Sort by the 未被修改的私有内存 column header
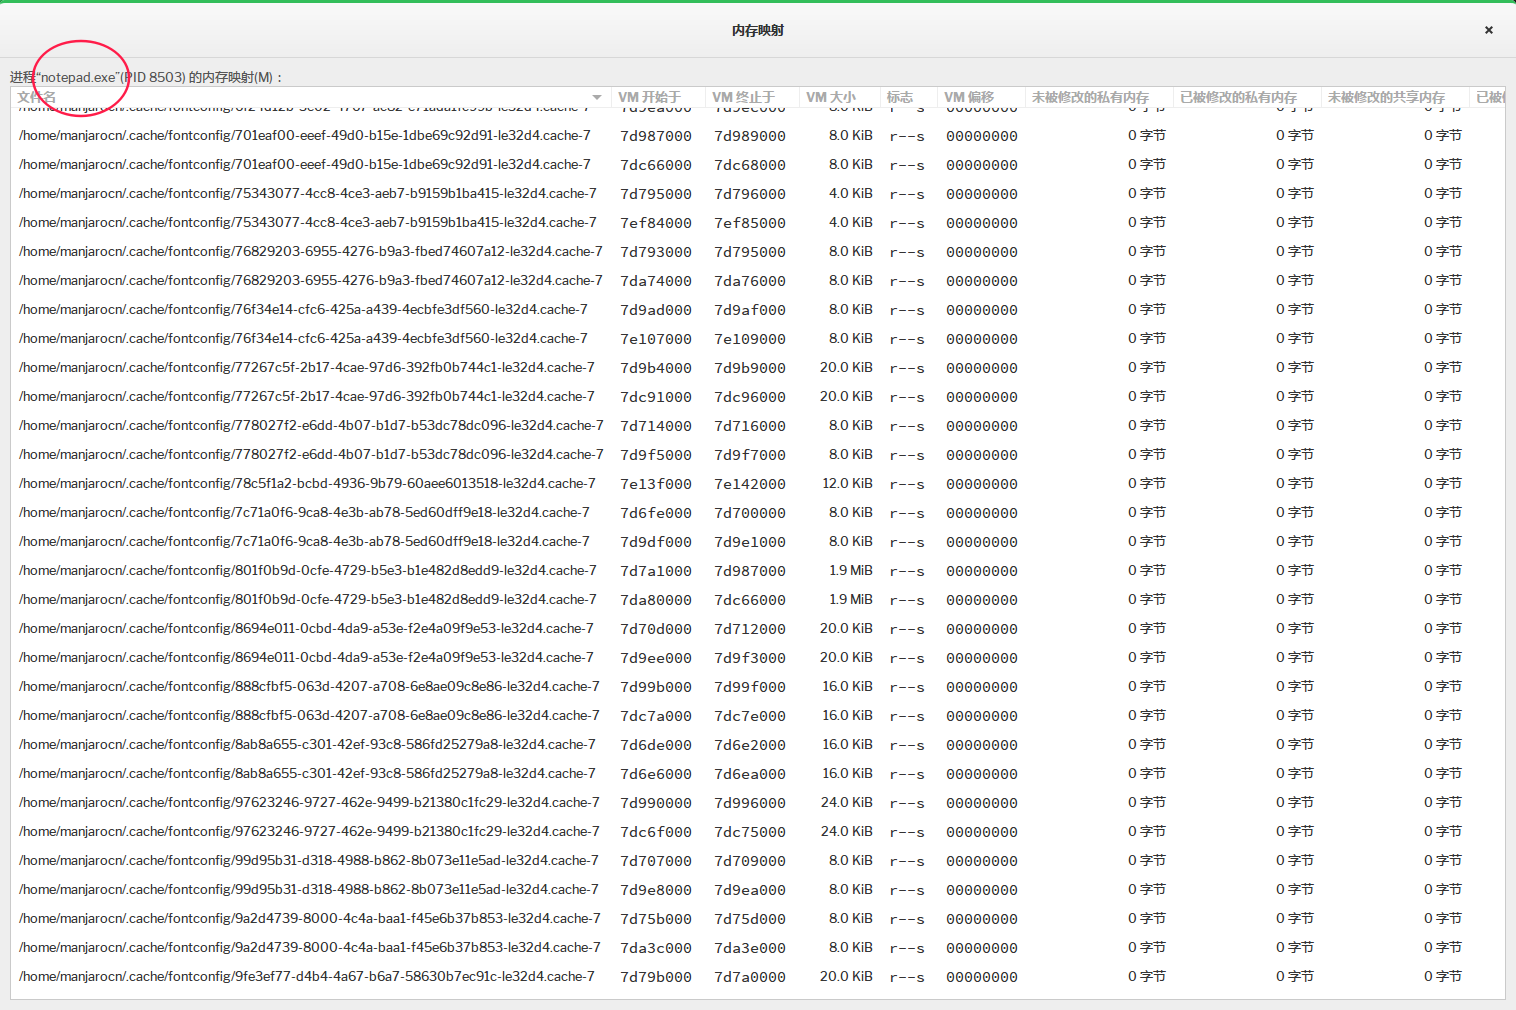Image resolution: width=1516 pixels, height=1010 pixels. (x=1090, y=97)
